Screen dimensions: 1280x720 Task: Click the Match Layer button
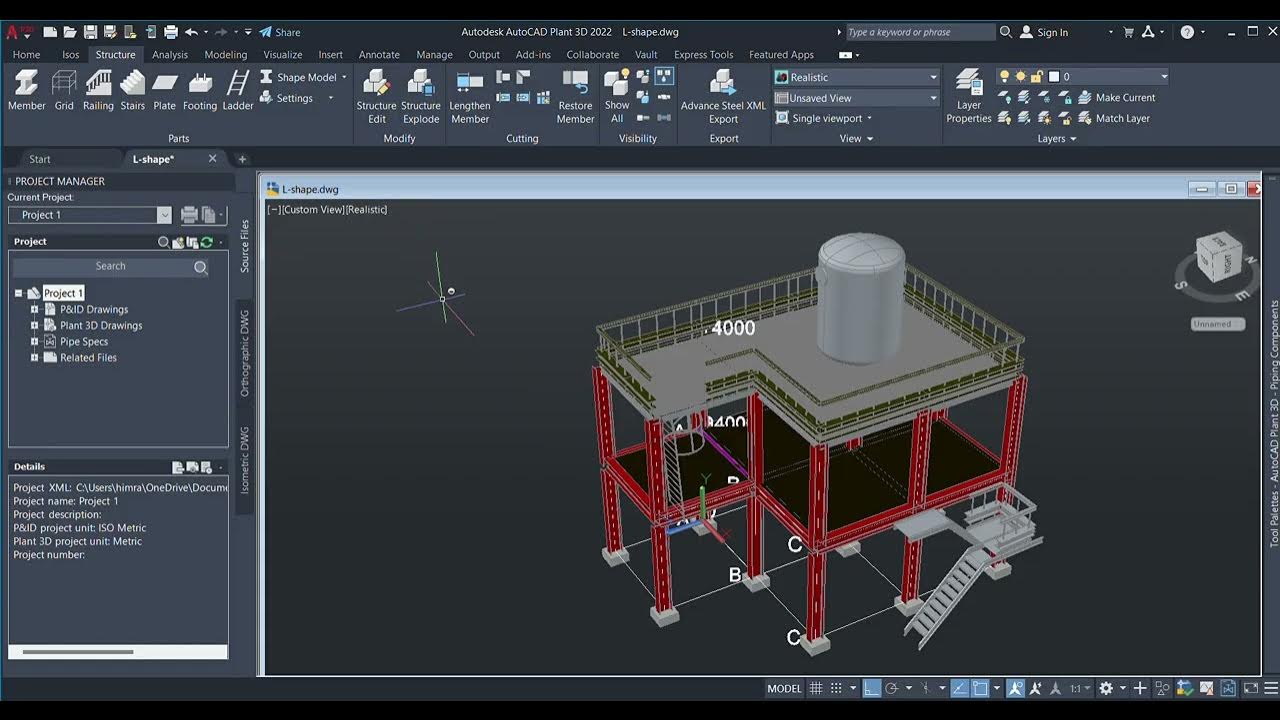[1114, 118]
